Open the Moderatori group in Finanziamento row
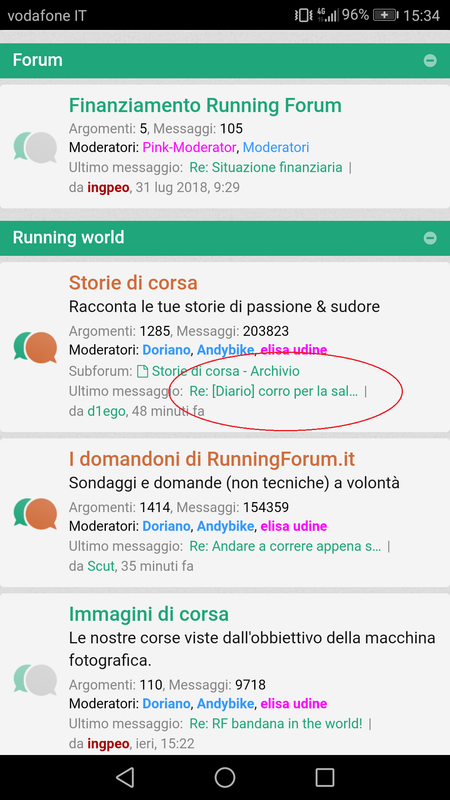 [276, 147]
